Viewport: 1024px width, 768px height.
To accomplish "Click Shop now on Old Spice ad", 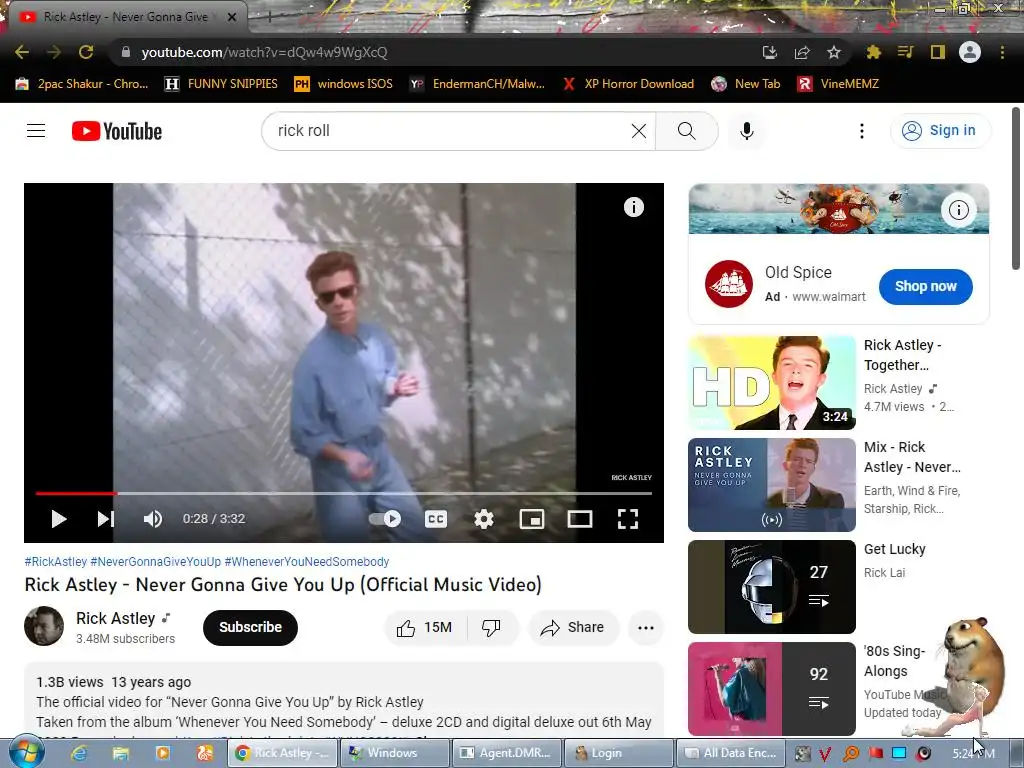I will coord(925,286).
